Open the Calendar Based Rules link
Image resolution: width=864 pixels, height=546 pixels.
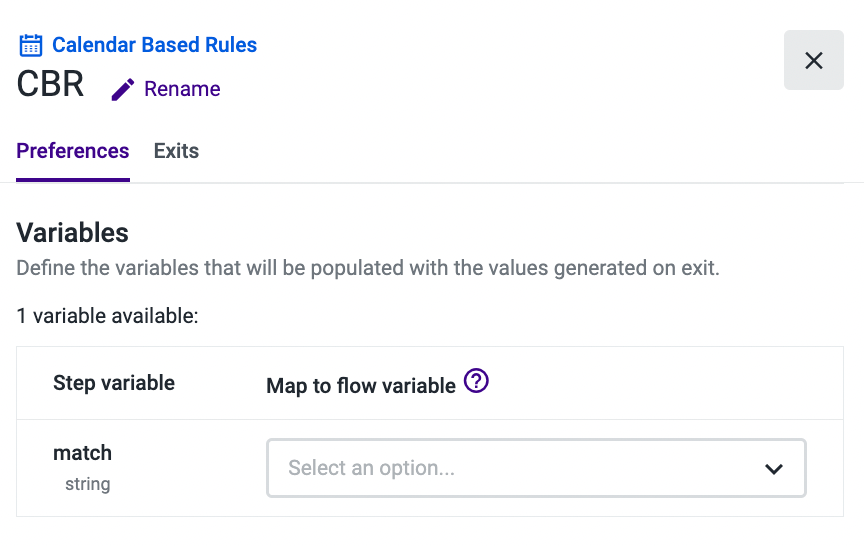(x=154, y=45)
